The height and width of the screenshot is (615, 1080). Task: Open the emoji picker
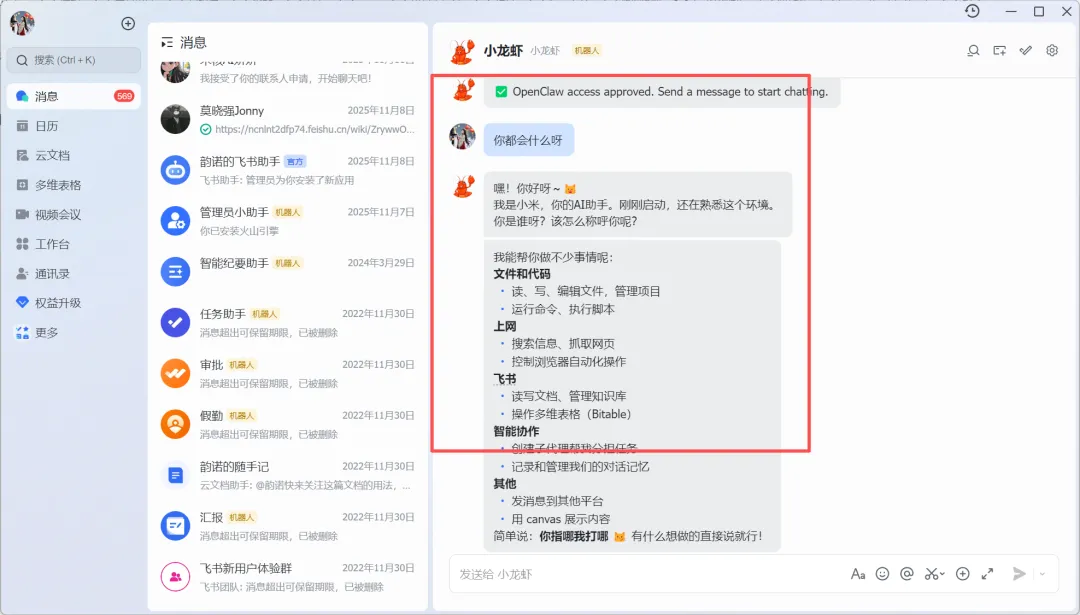(x=882, y=574)
